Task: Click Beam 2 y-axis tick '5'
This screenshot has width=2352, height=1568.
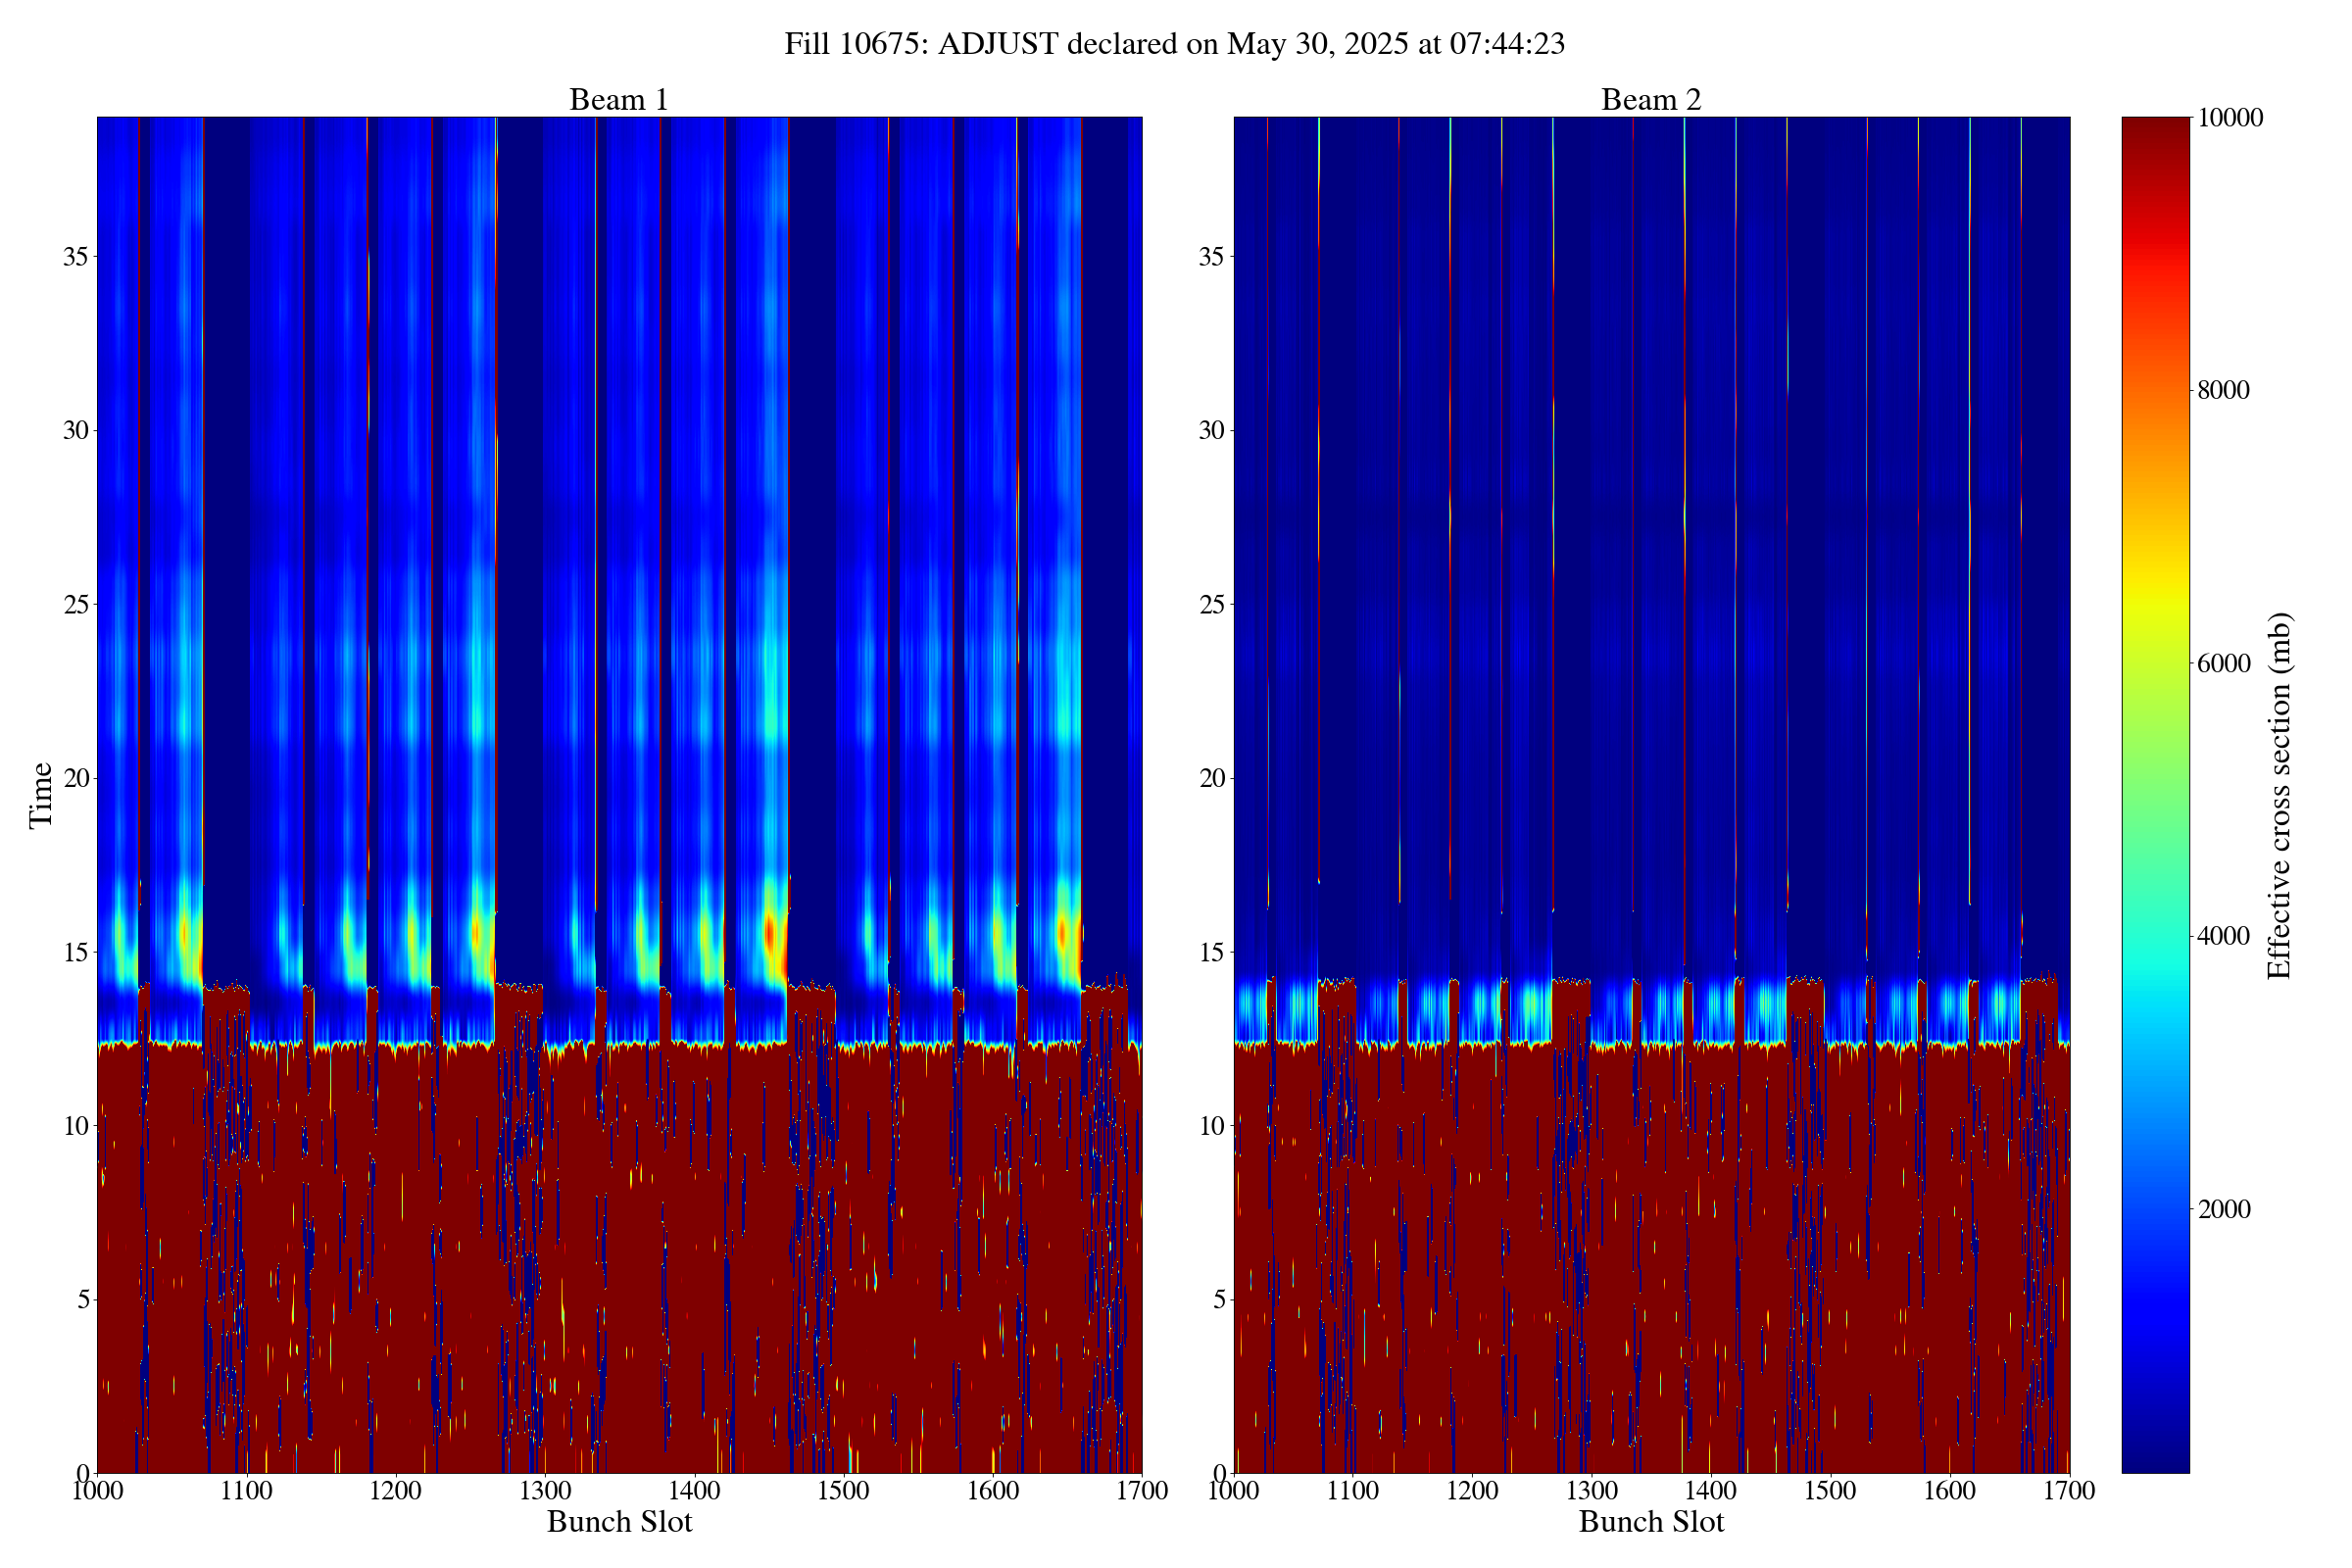Action: 1219,1300
